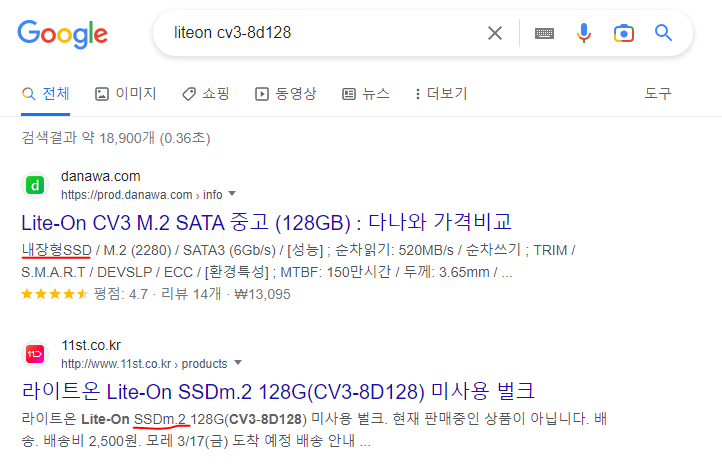Click the 배송비 2,500원 snippet text

(x=92, y=441)
